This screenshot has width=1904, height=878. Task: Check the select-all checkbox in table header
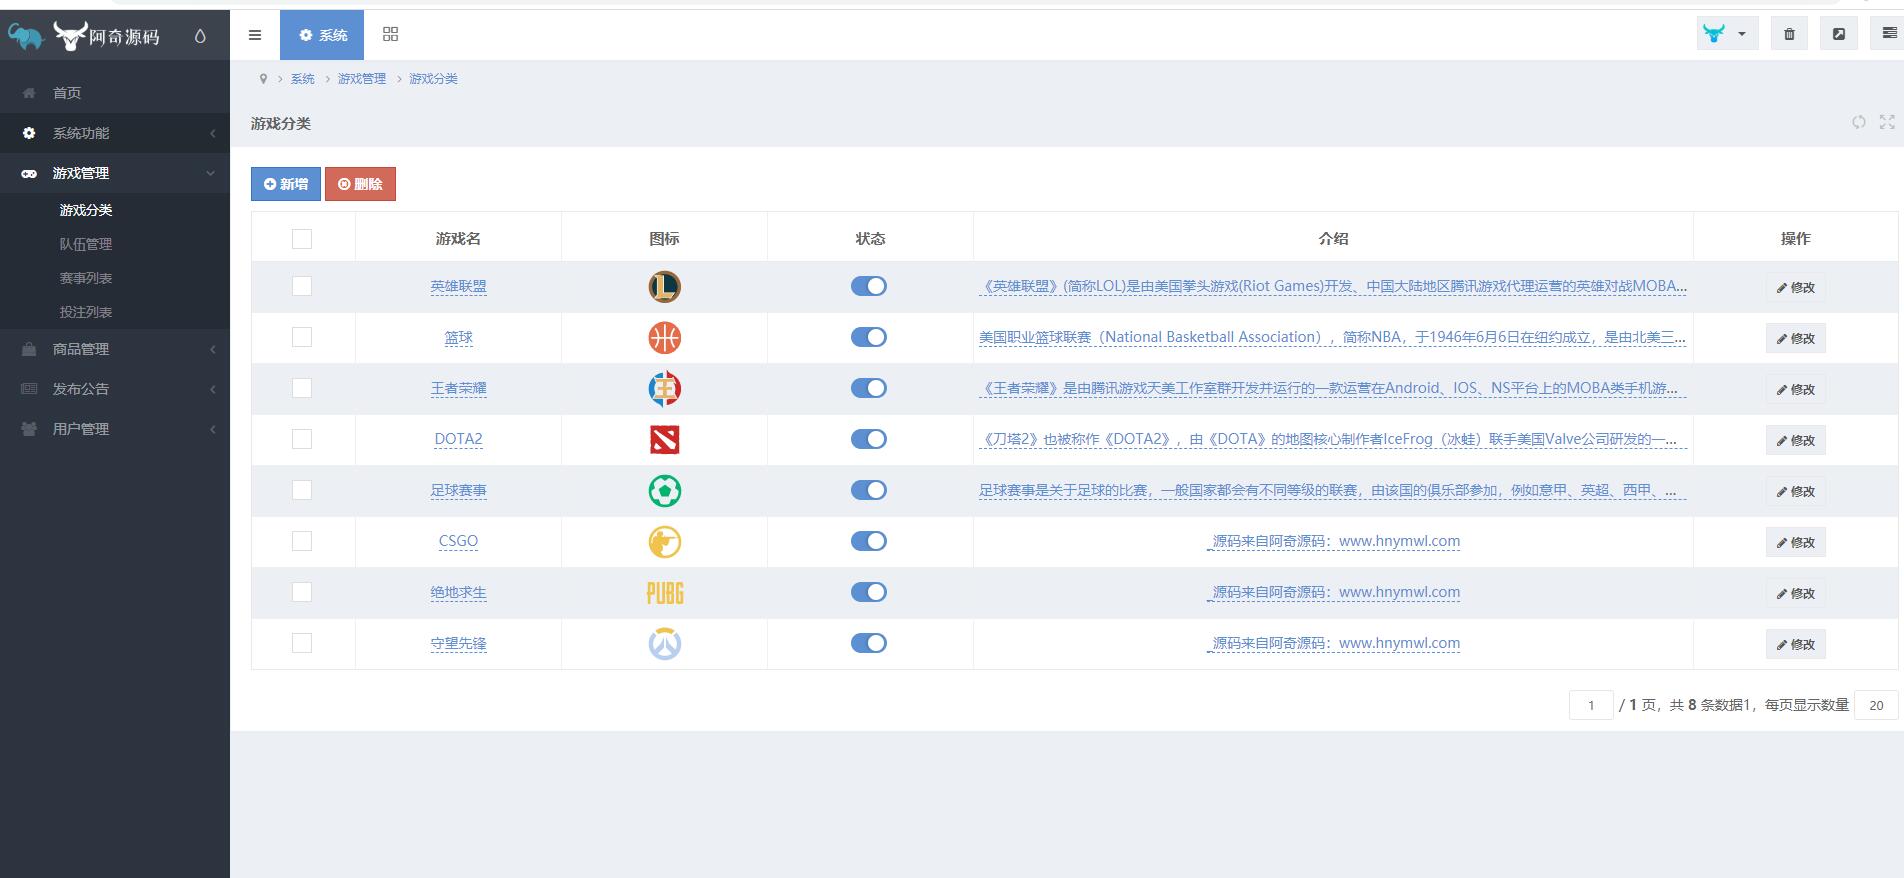tap(302, 238)
